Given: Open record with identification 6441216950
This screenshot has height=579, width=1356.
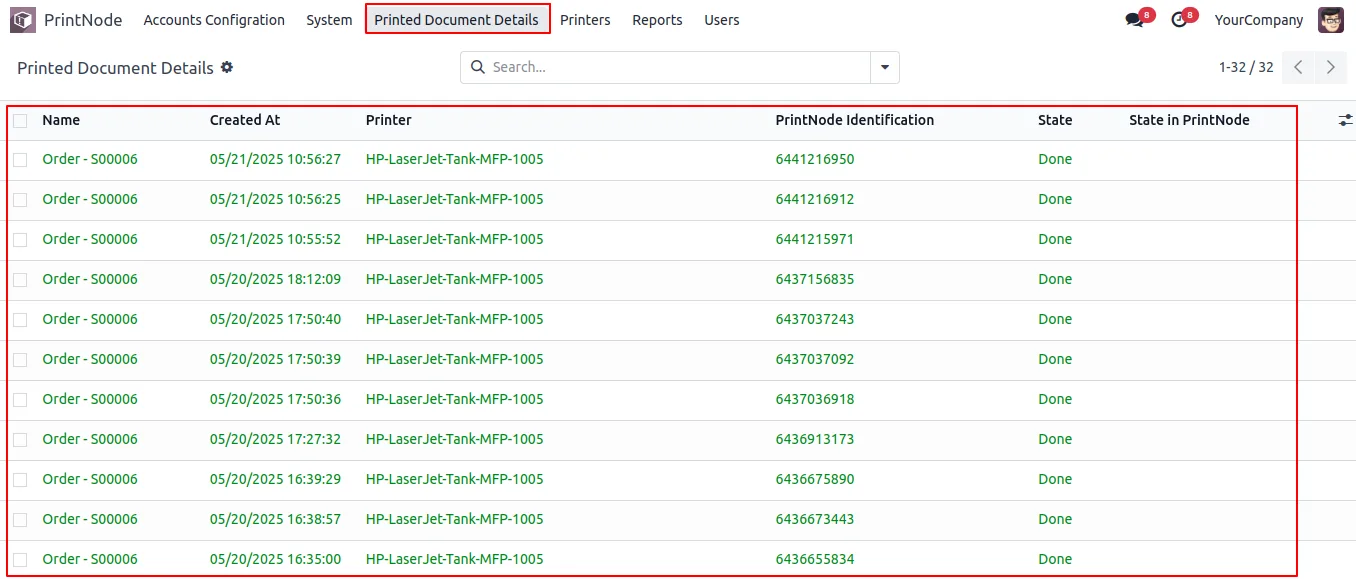Looking at the screenshot, I should pos(815,159).
